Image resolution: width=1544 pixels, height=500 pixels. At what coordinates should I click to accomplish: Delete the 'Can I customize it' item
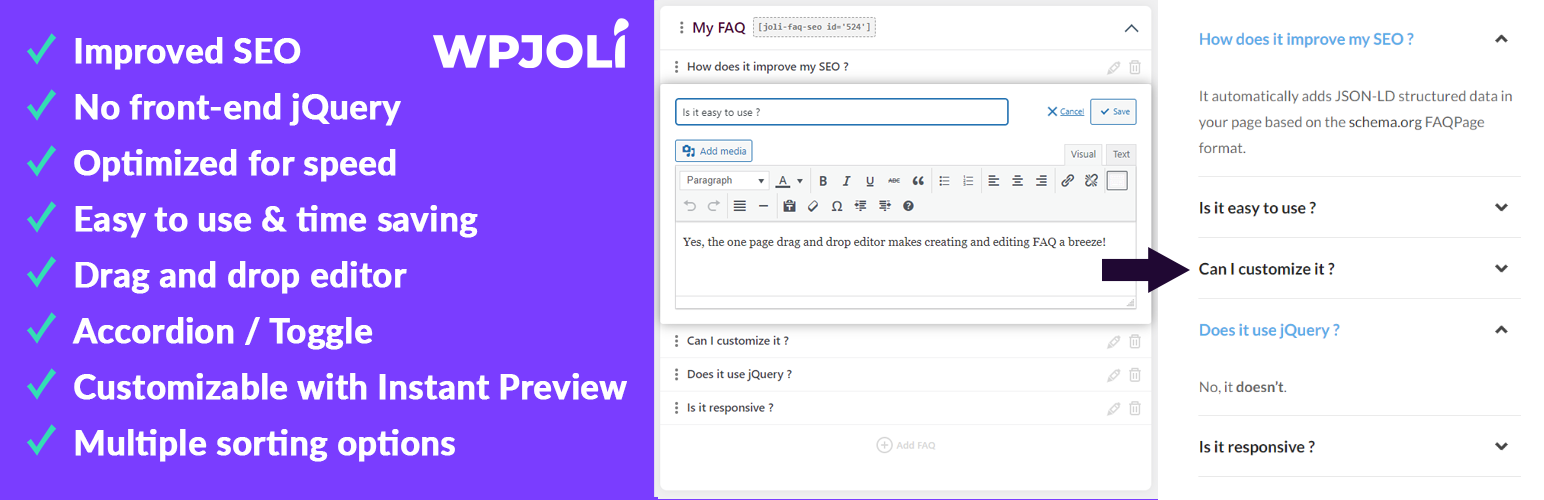click(1135, 341)
